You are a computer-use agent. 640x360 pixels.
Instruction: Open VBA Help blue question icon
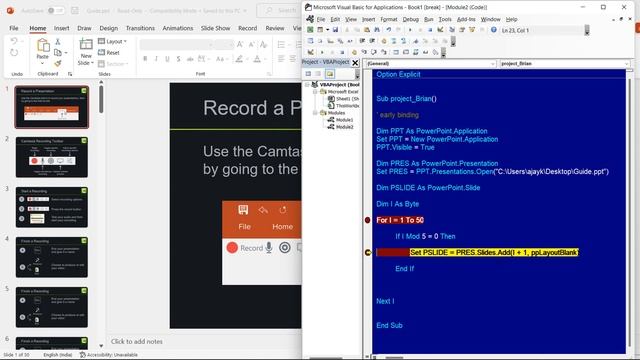click(x=493, y=30)
